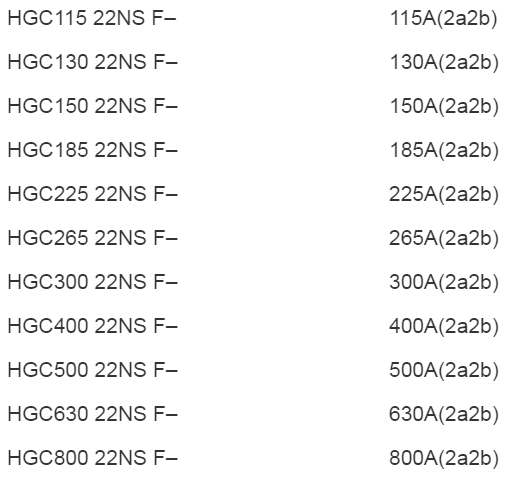
Task: Select the HGC500 22NS F– entry
Action: click(x=92, y=370)
